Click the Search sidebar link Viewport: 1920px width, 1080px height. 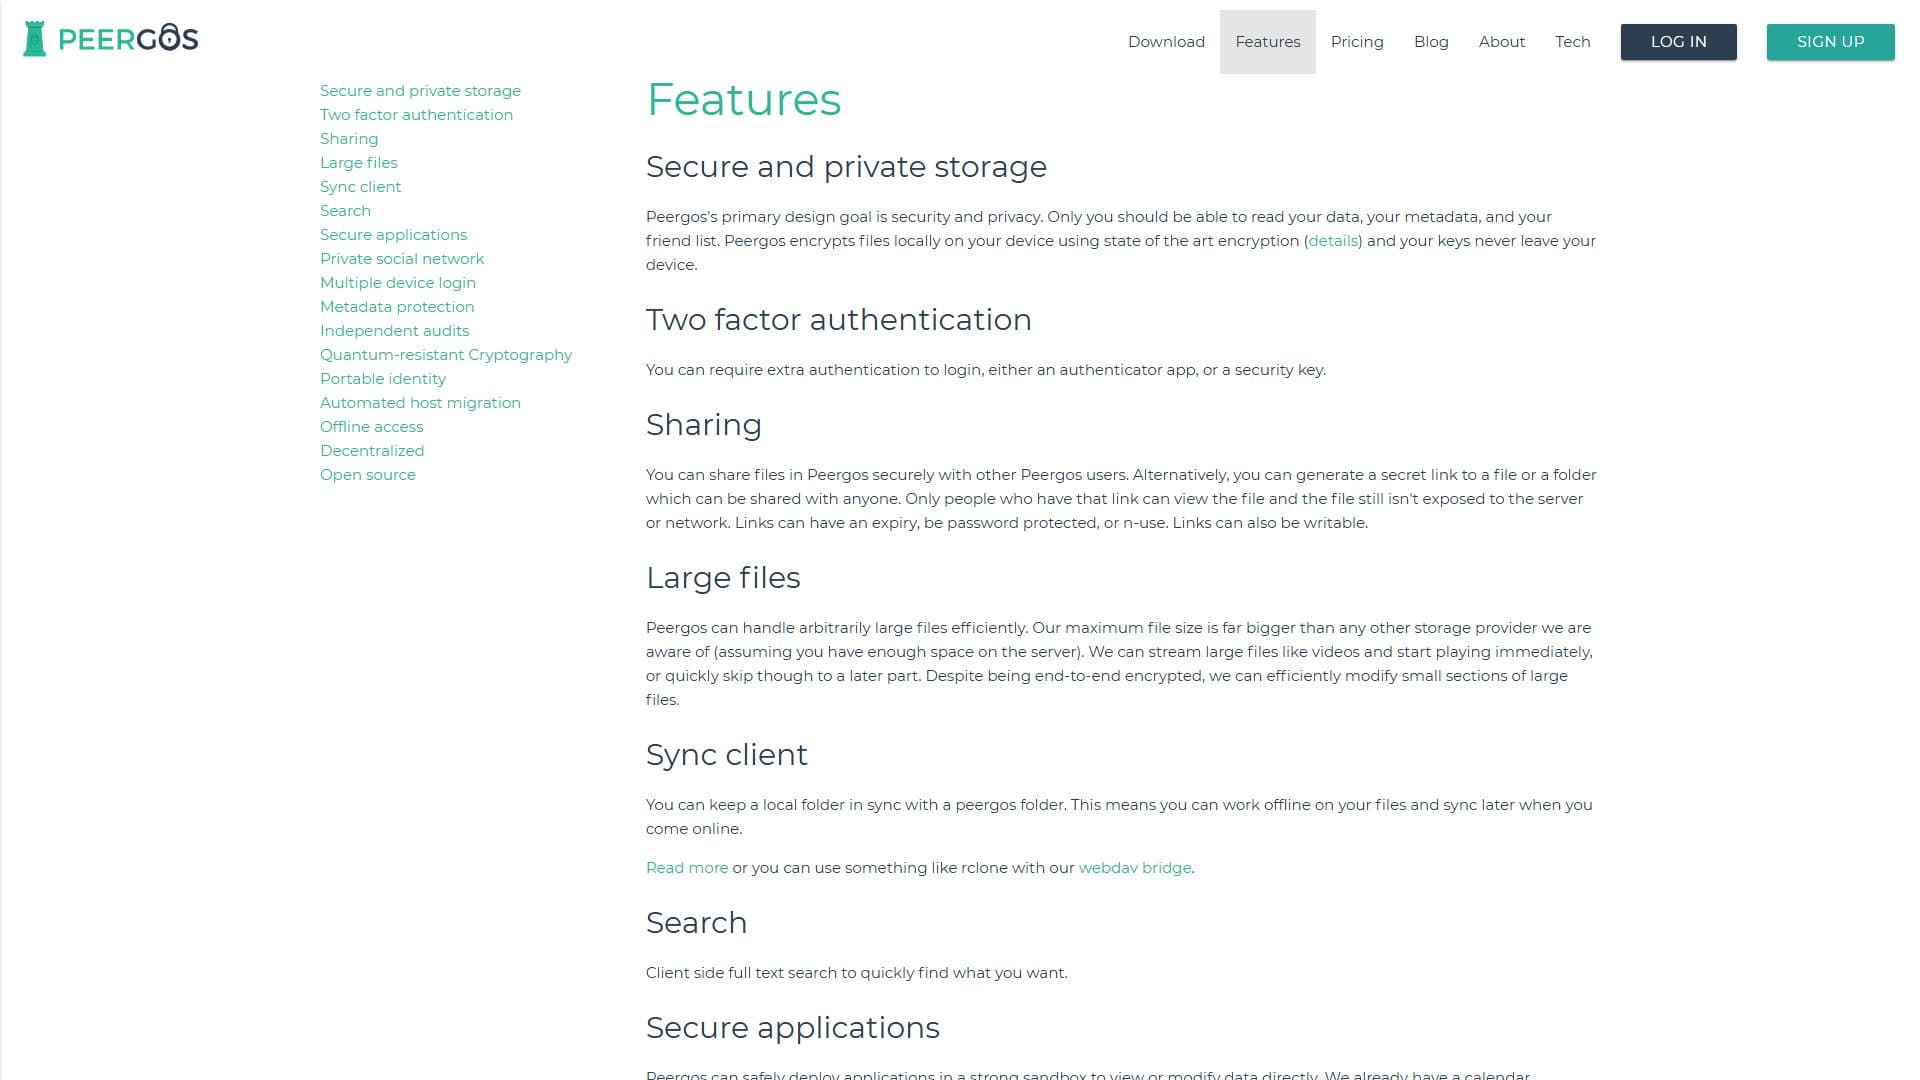345,211
